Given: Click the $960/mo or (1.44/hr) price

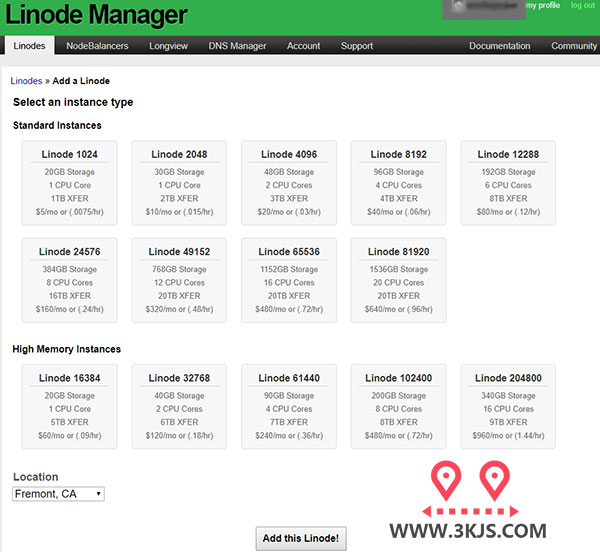Looking at the screenshot, I should tap(508, 435).
